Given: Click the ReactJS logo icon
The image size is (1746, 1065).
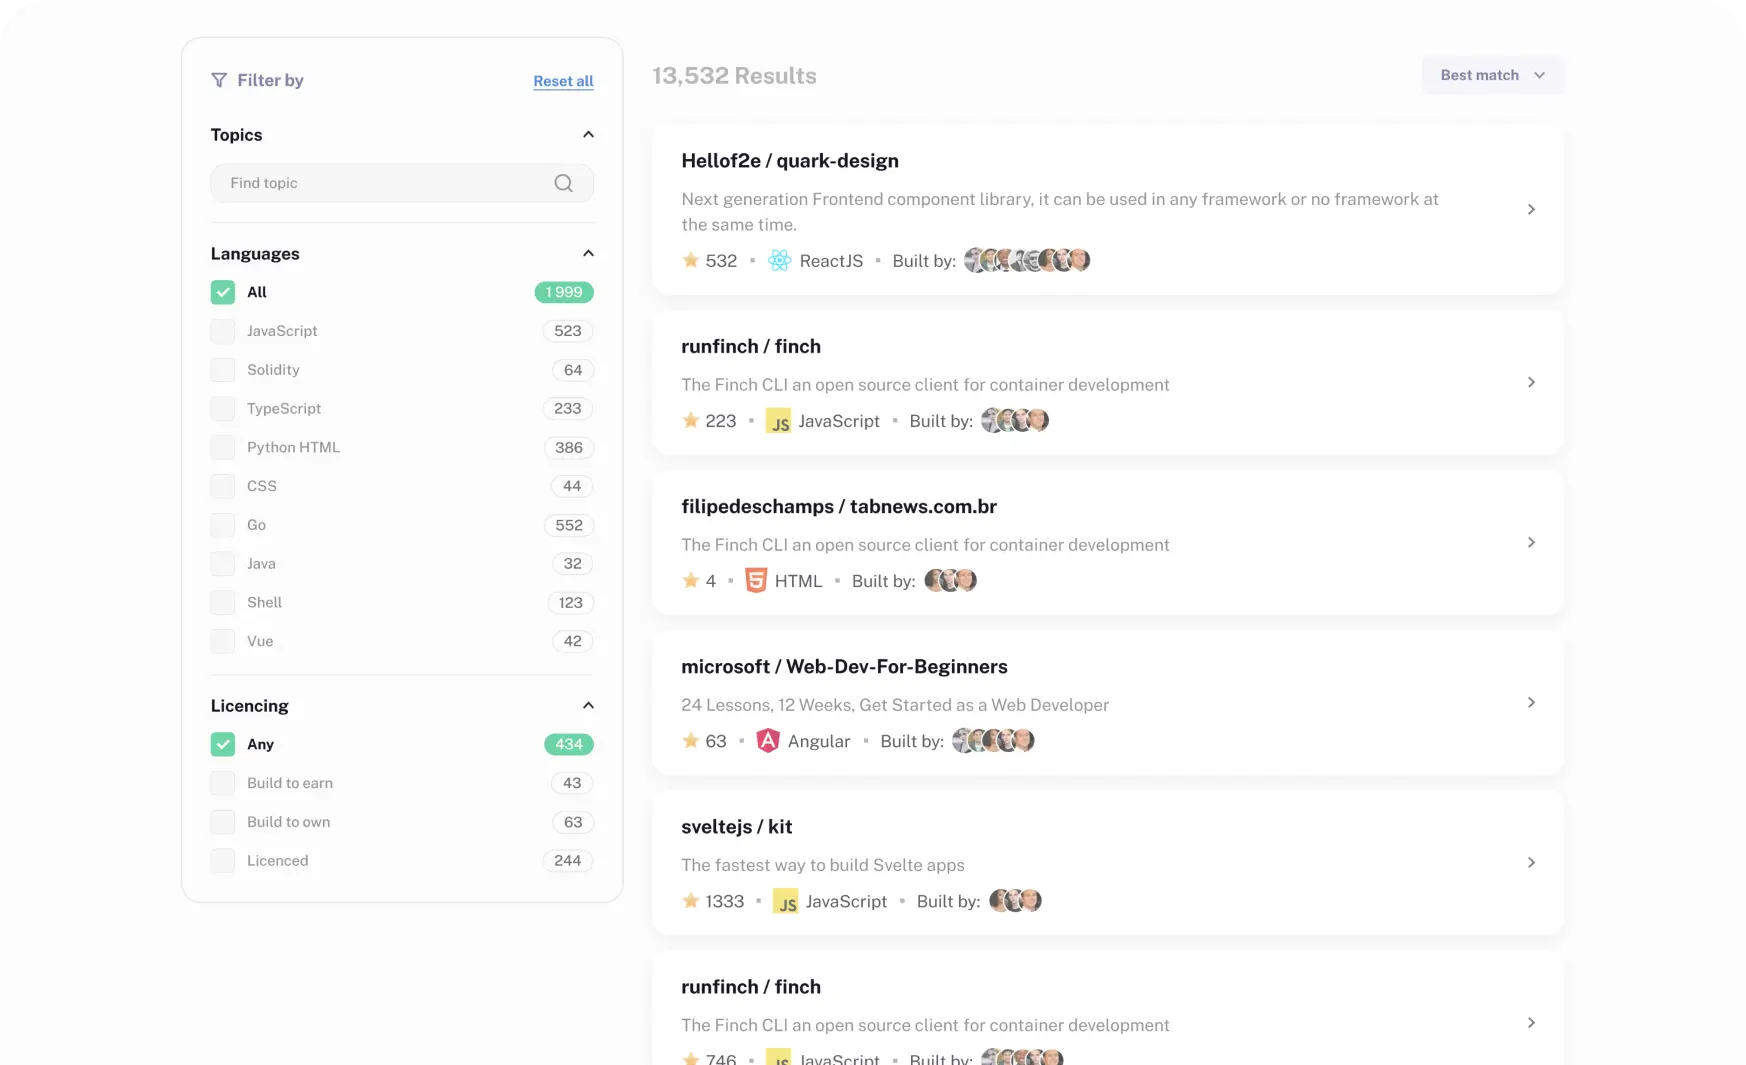Looking at the screenshot, I should [x=779, y=261].
